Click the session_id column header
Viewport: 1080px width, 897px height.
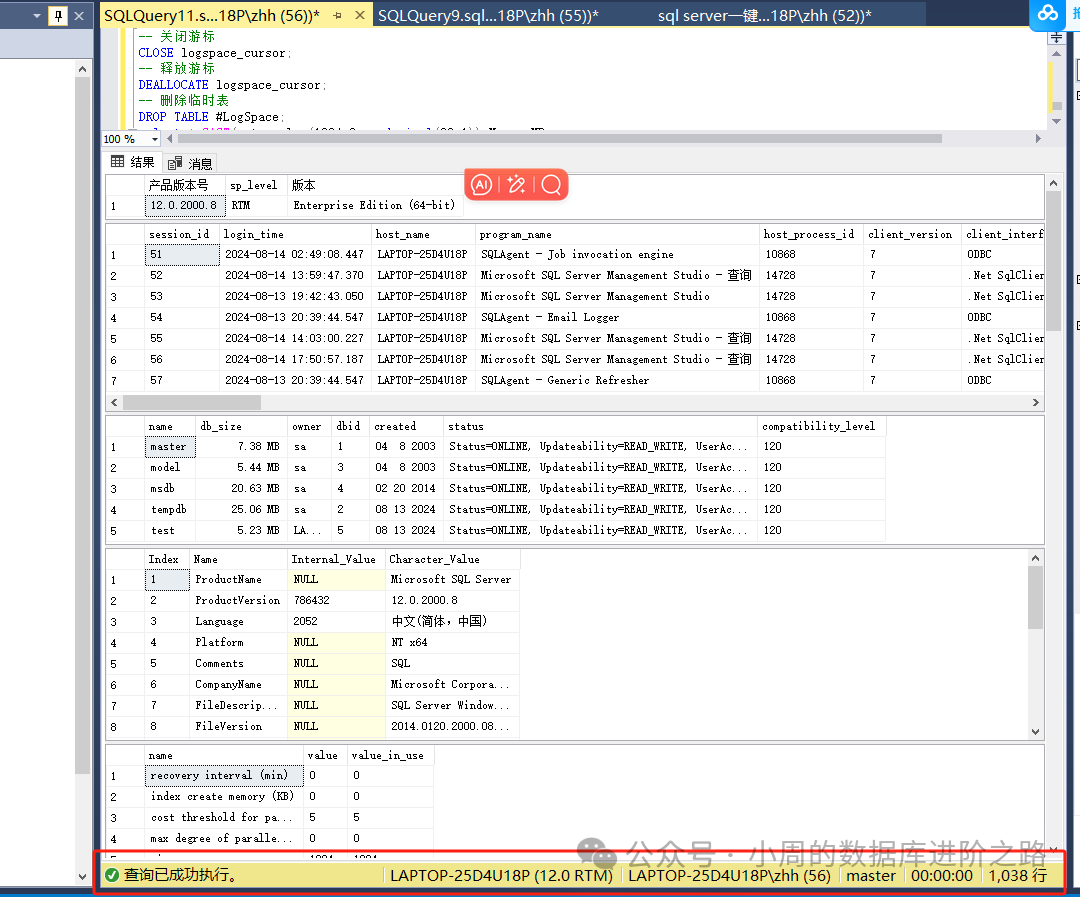[179, 234]
